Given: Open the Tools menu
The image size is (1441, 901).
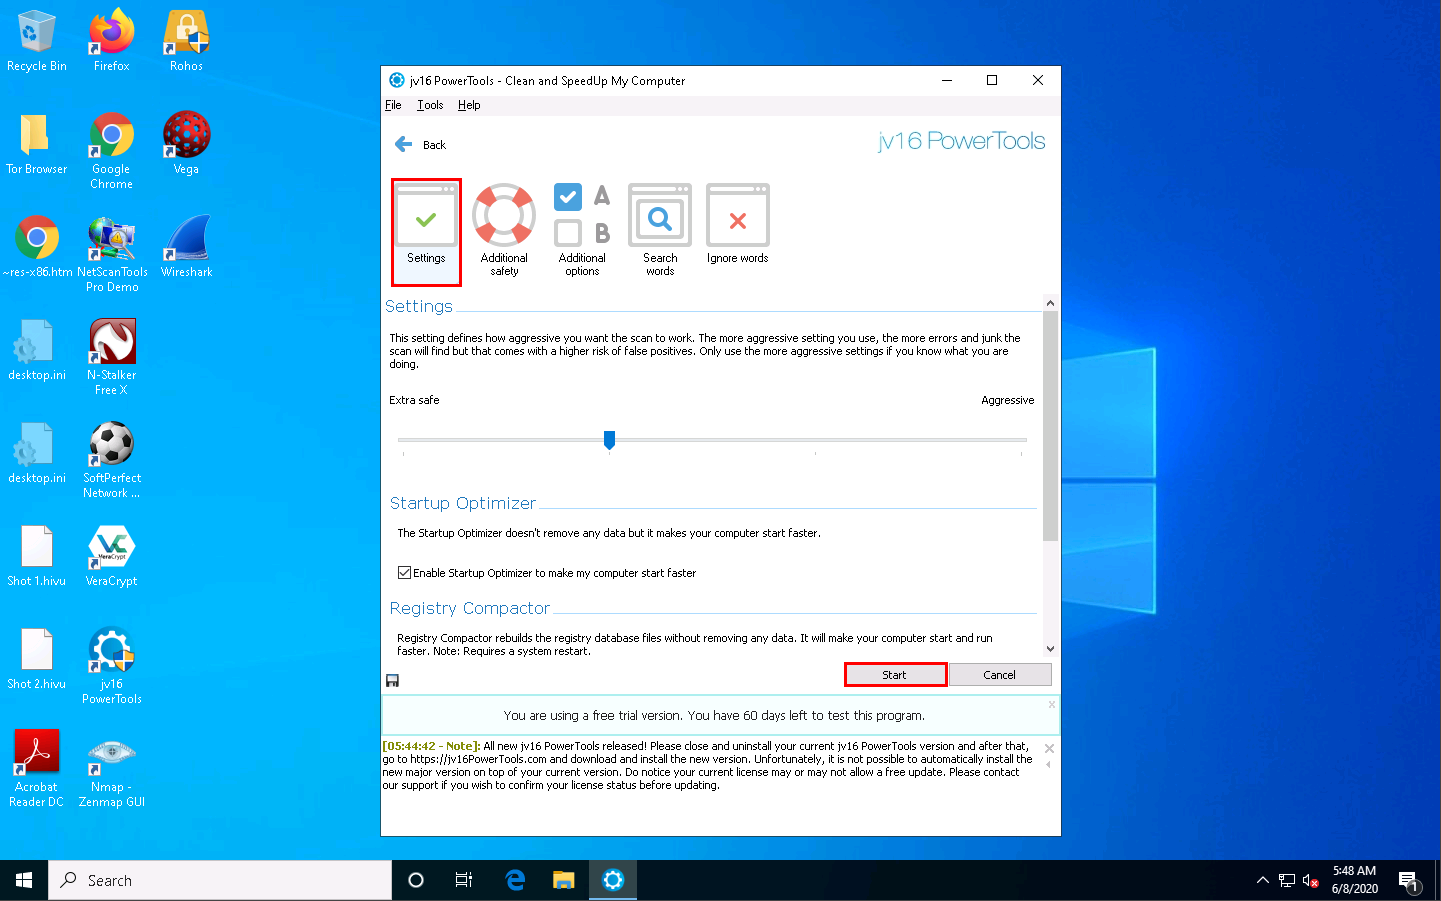Looking at the screenshot, I should point(430,105).
